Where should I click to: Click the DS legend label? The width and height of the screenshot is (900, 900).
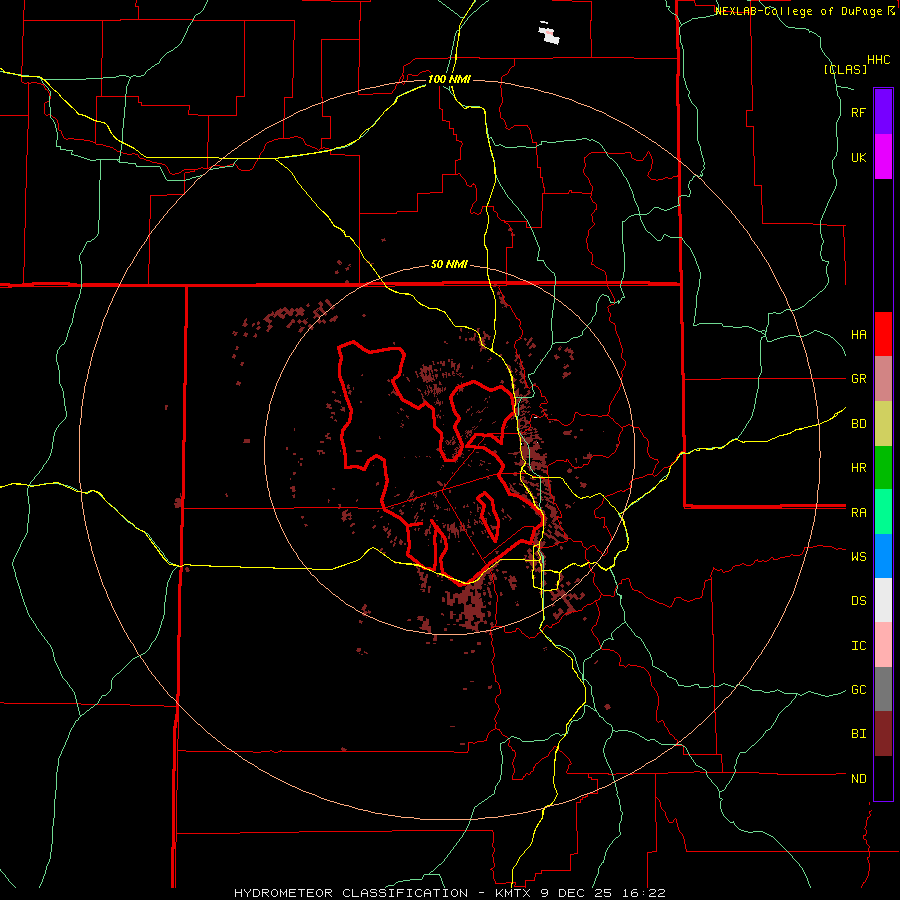[858, 601]
